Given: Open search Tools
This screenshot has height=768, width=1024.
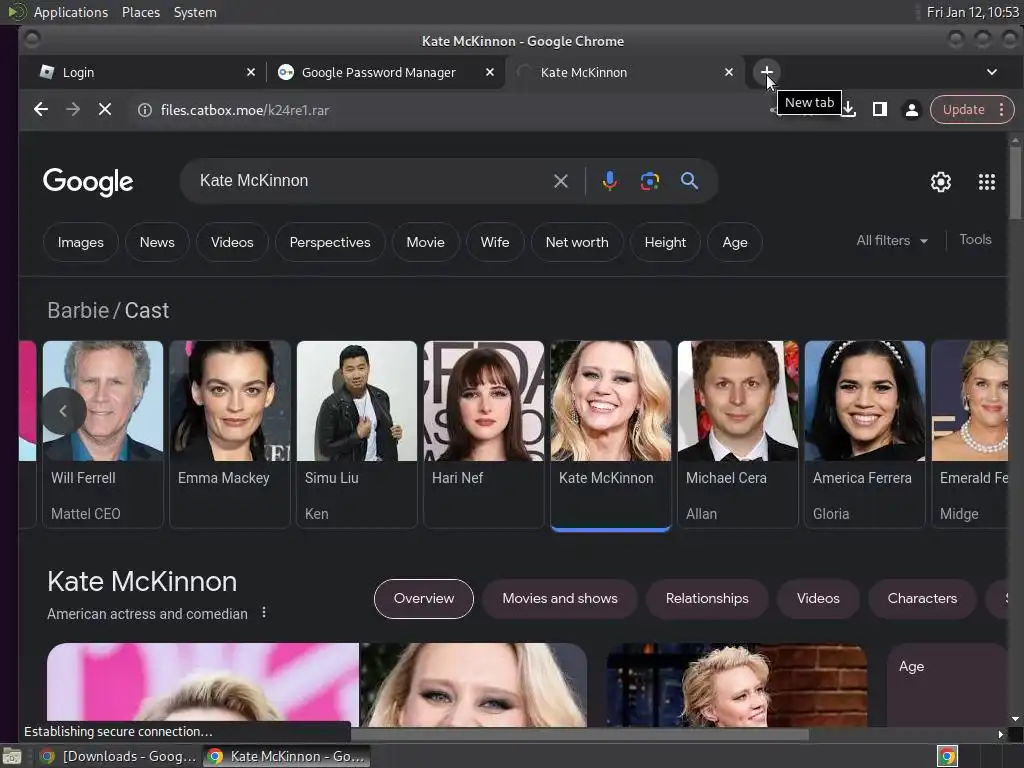Looking at the screenshot, I should [x=975, y=240].
